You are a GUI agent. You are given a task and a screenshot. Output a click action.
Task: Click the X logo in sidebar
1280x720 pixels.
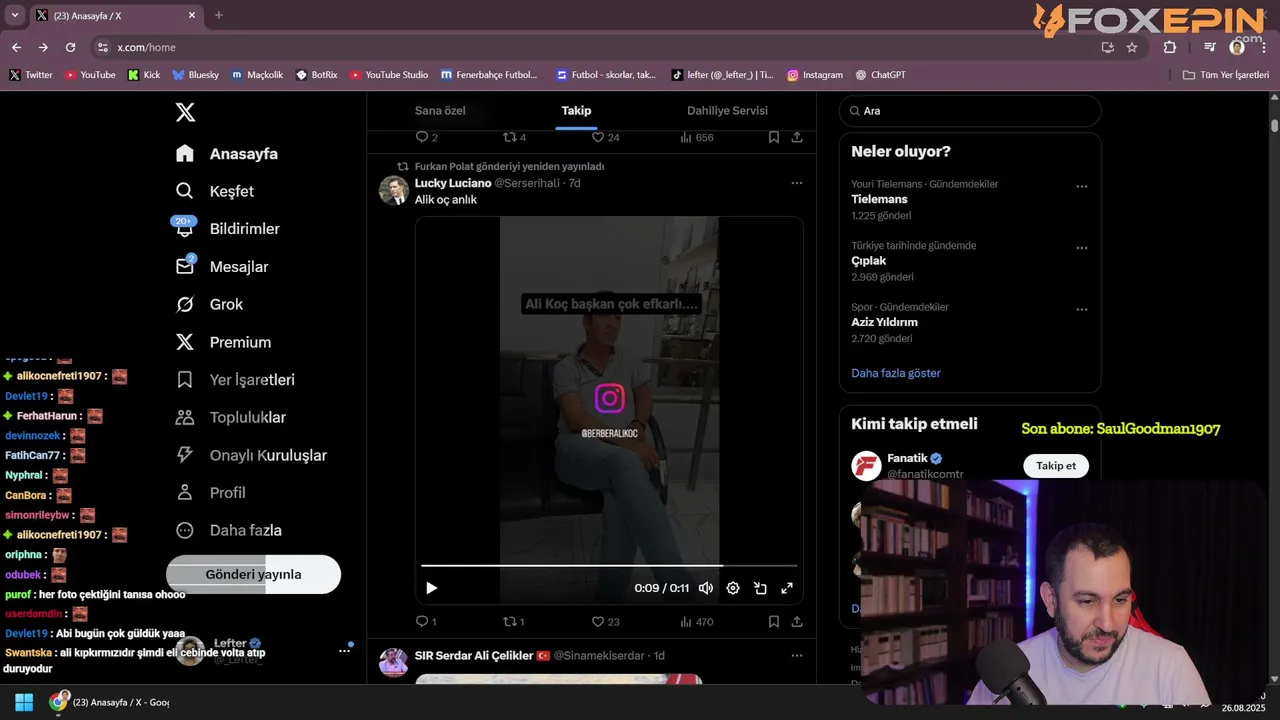(185, 112)
